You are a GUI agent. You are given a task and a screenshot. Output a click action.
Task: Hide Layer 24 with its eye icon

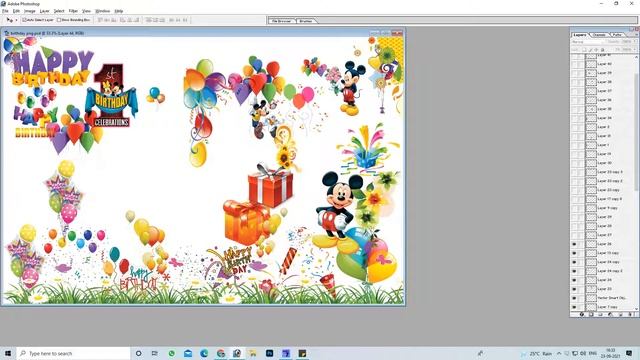click(574, 280)
